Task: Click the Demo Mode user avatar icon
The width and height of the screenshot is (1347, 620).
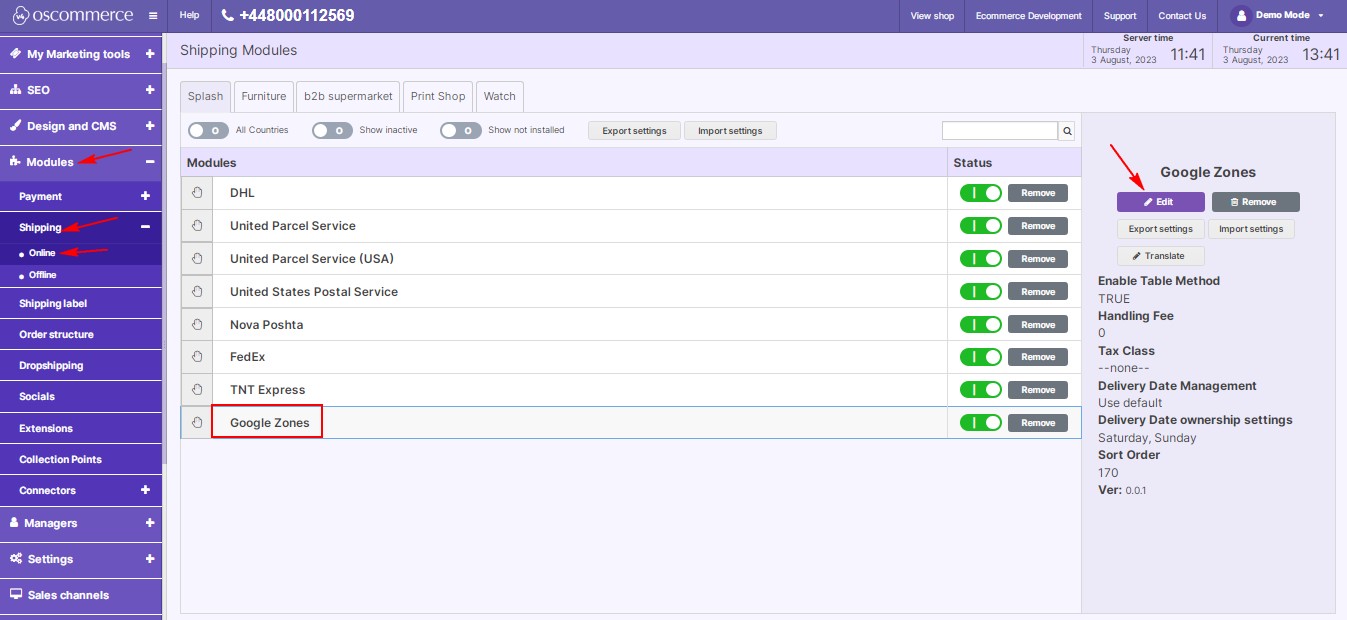Action: [x=1241, y=16]
